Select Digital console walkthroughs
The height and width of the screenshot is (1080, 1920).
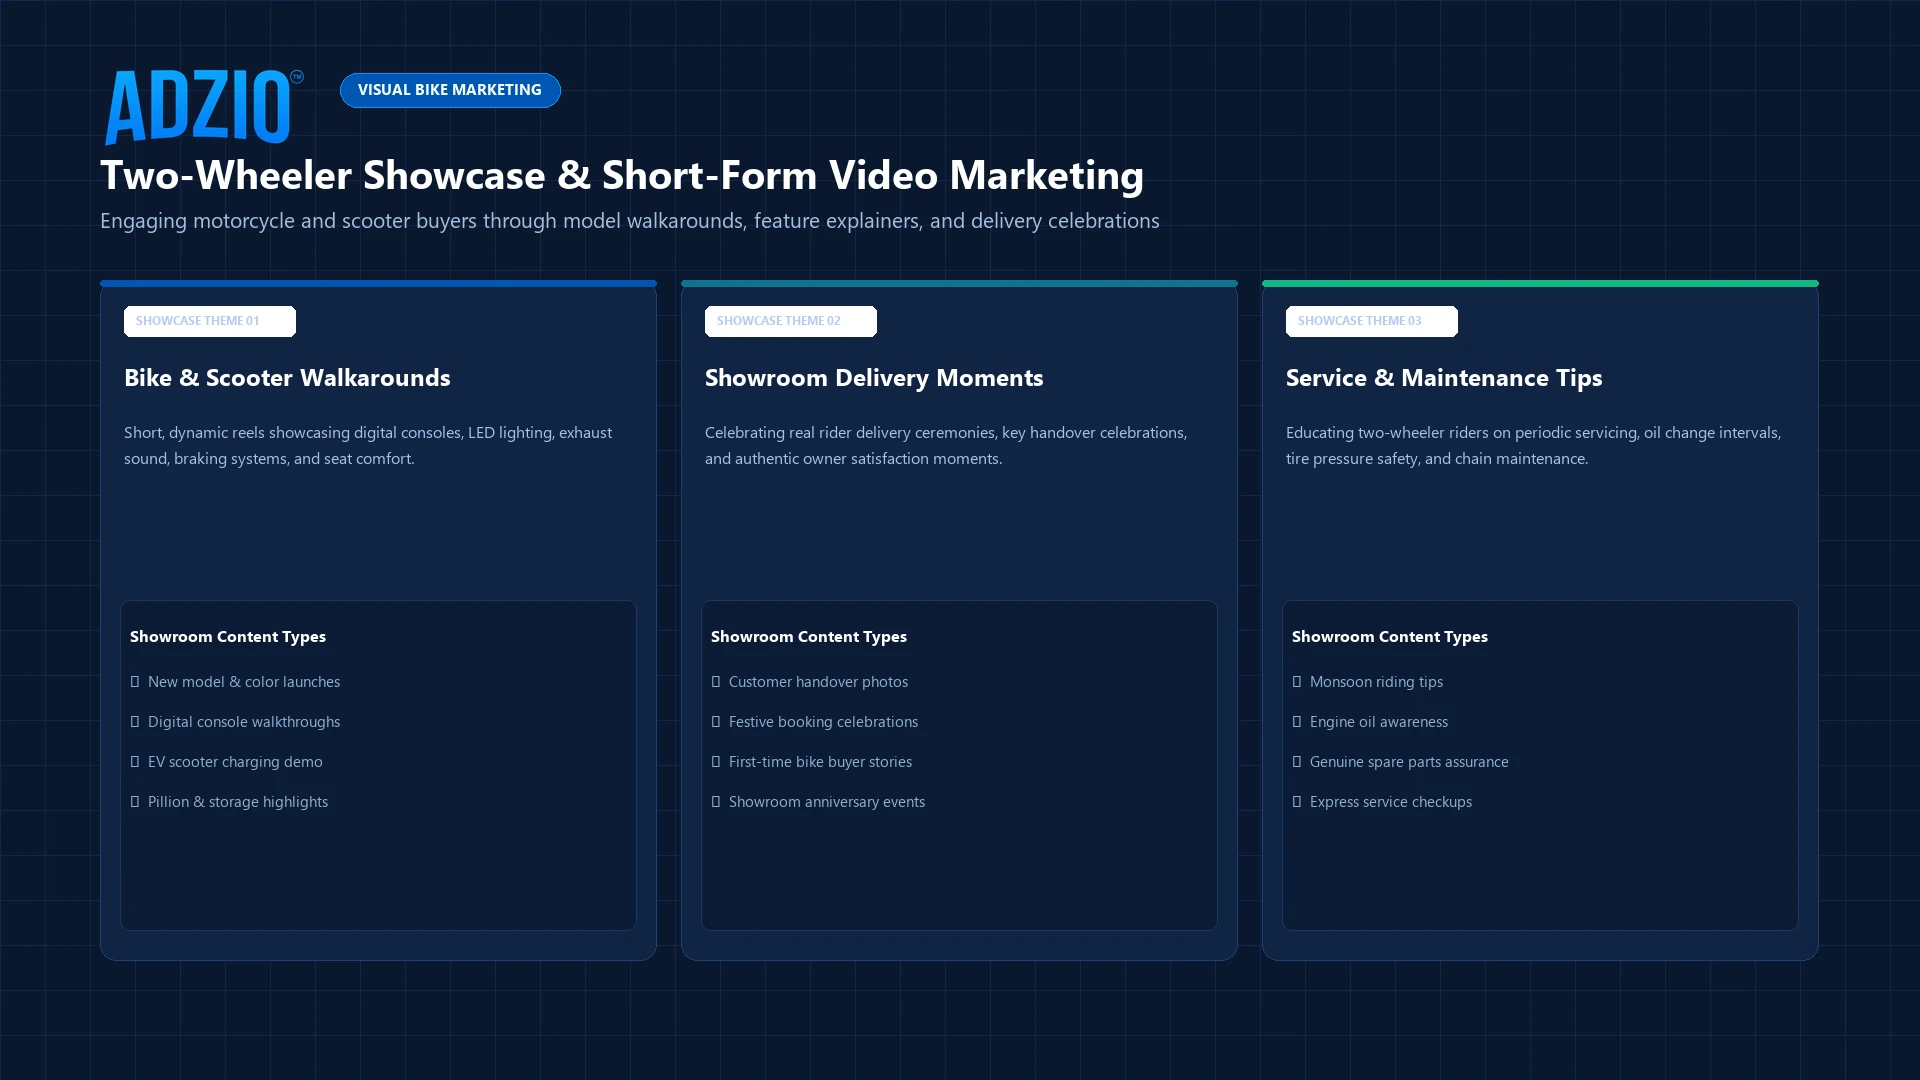pos(244,722)
